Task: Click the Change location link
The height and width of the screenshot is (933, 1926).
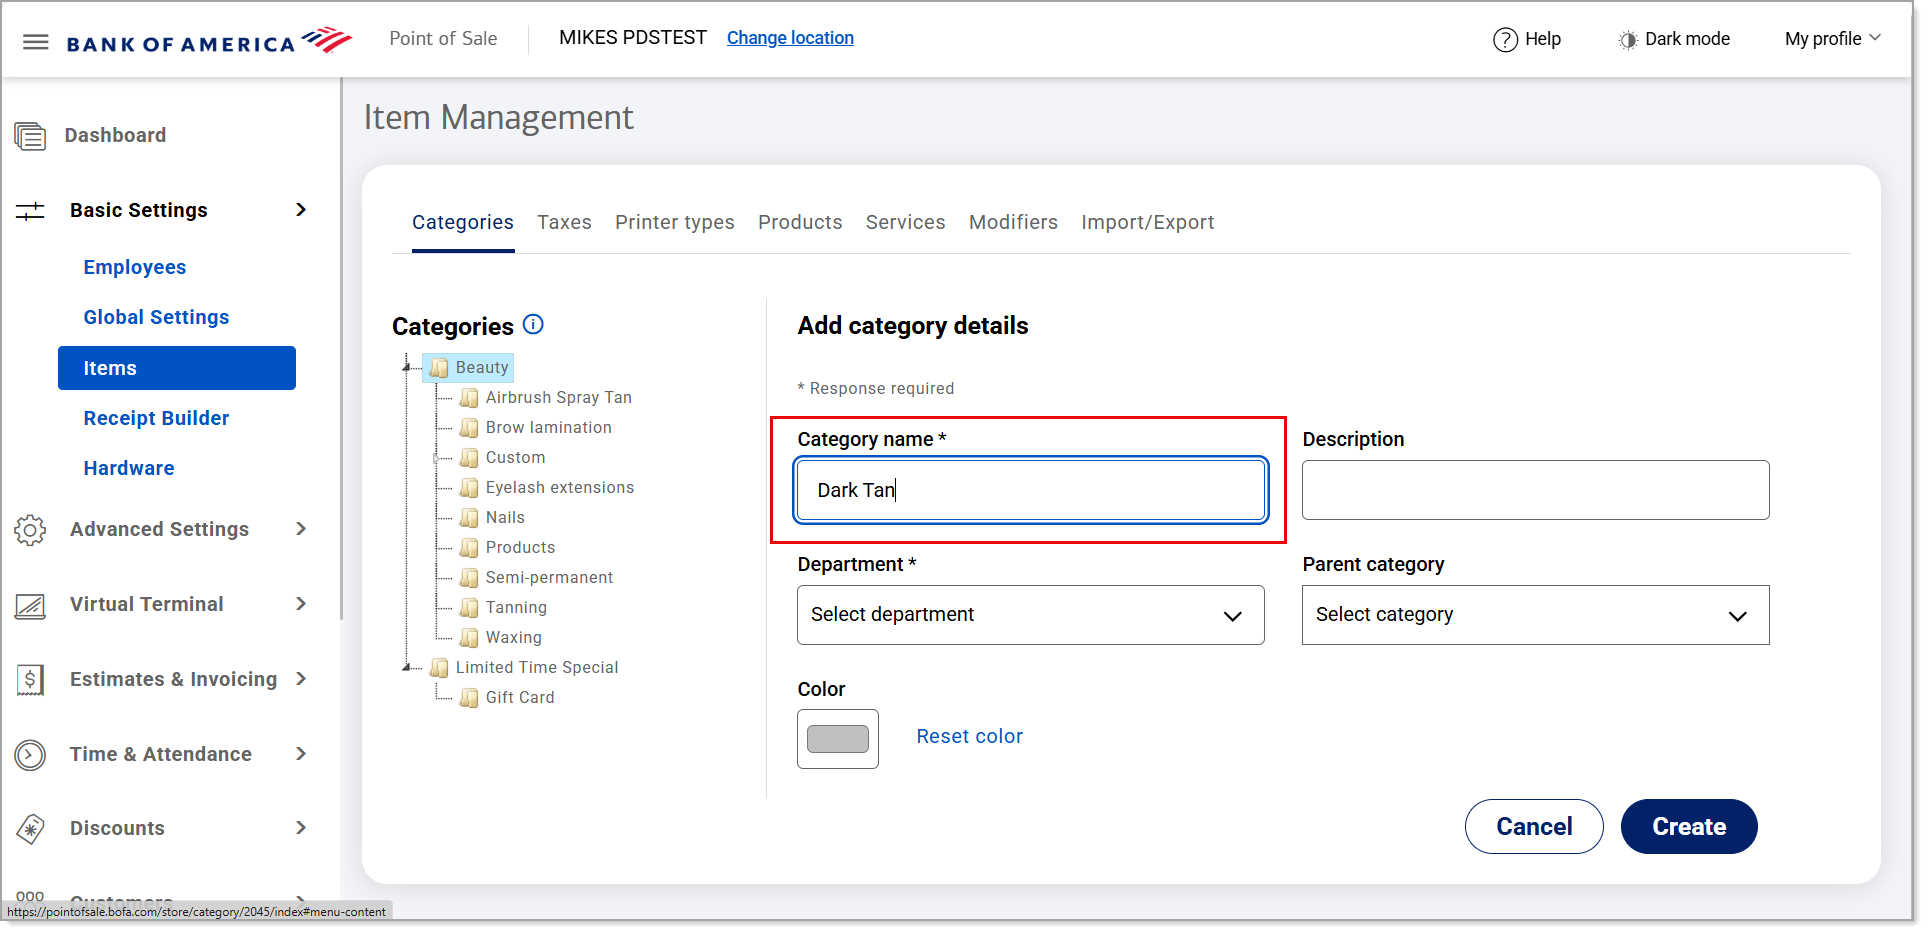Action: tap(790, 38)
